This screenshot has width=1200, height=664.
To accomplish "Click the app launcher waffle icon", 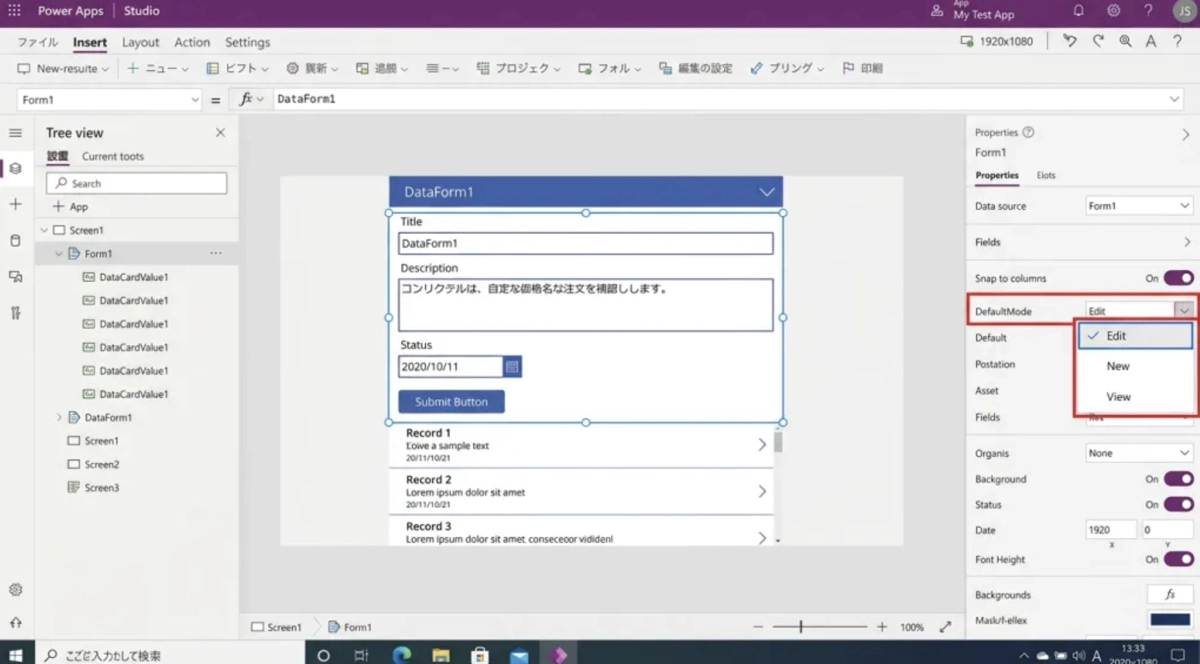I will 14,11.
